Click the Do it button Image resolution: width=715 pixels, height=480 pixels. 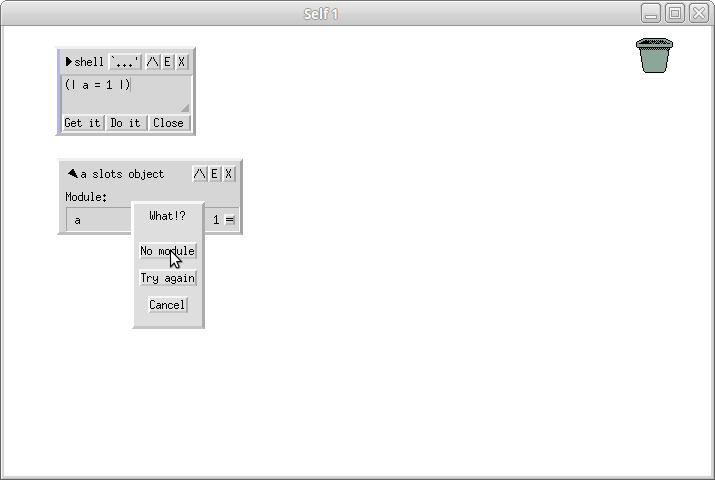[x=125, y=123]
